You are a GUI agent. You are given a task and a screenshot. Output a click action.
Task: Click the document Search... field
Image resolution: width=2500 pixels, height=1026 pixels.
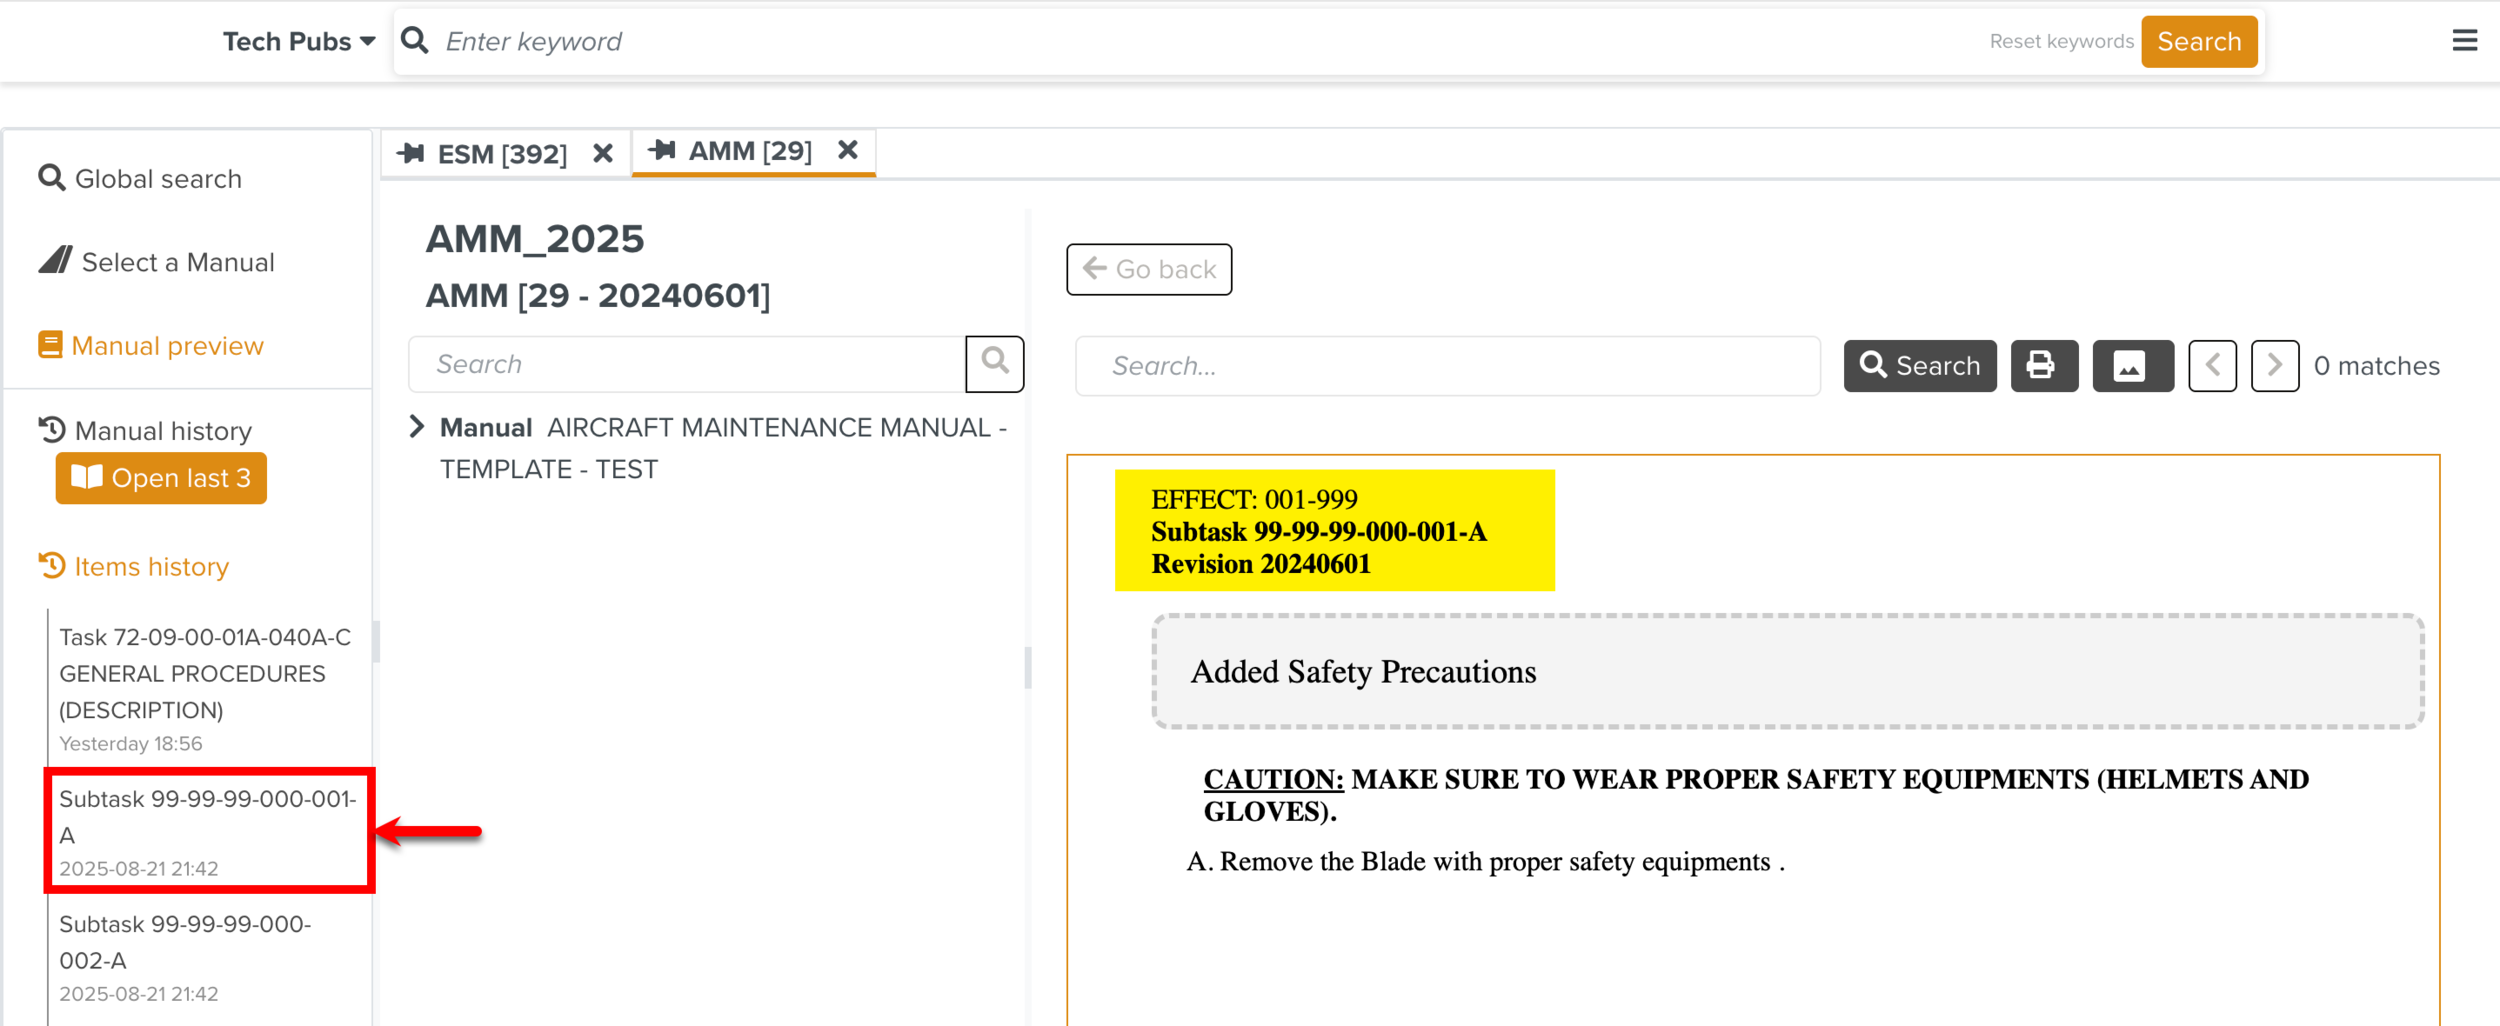(x=1448, y=366)
